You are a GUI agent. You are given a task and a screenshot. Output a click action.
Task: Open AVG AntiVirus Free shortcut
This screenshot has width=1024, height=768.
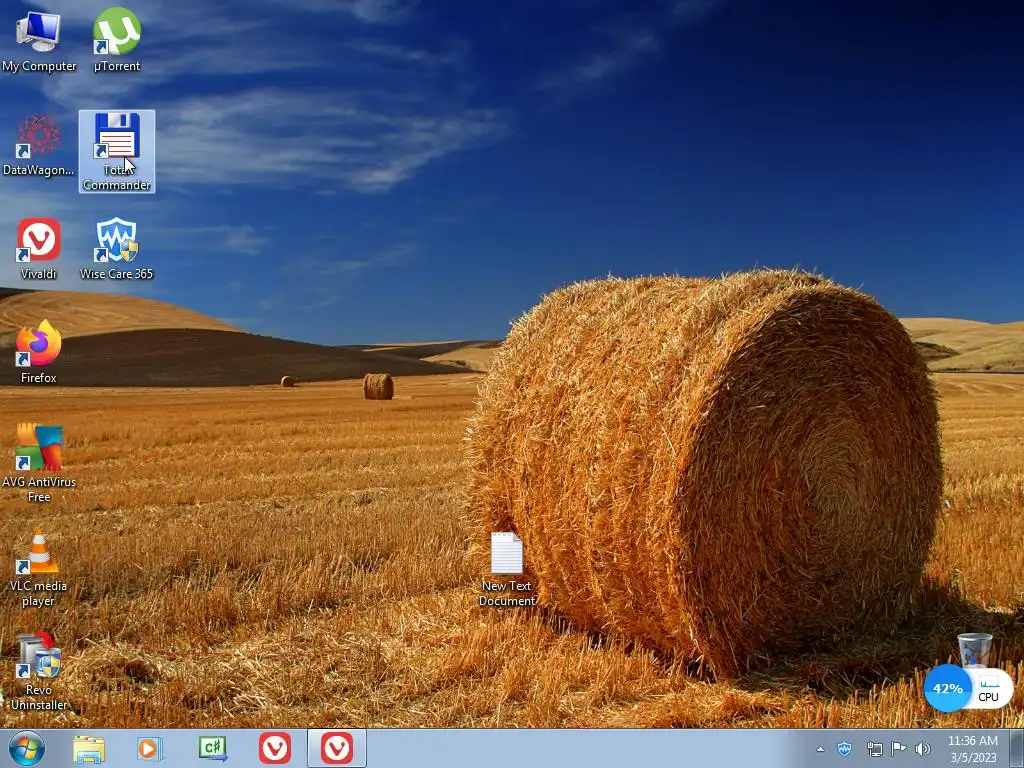pos(39,463)
